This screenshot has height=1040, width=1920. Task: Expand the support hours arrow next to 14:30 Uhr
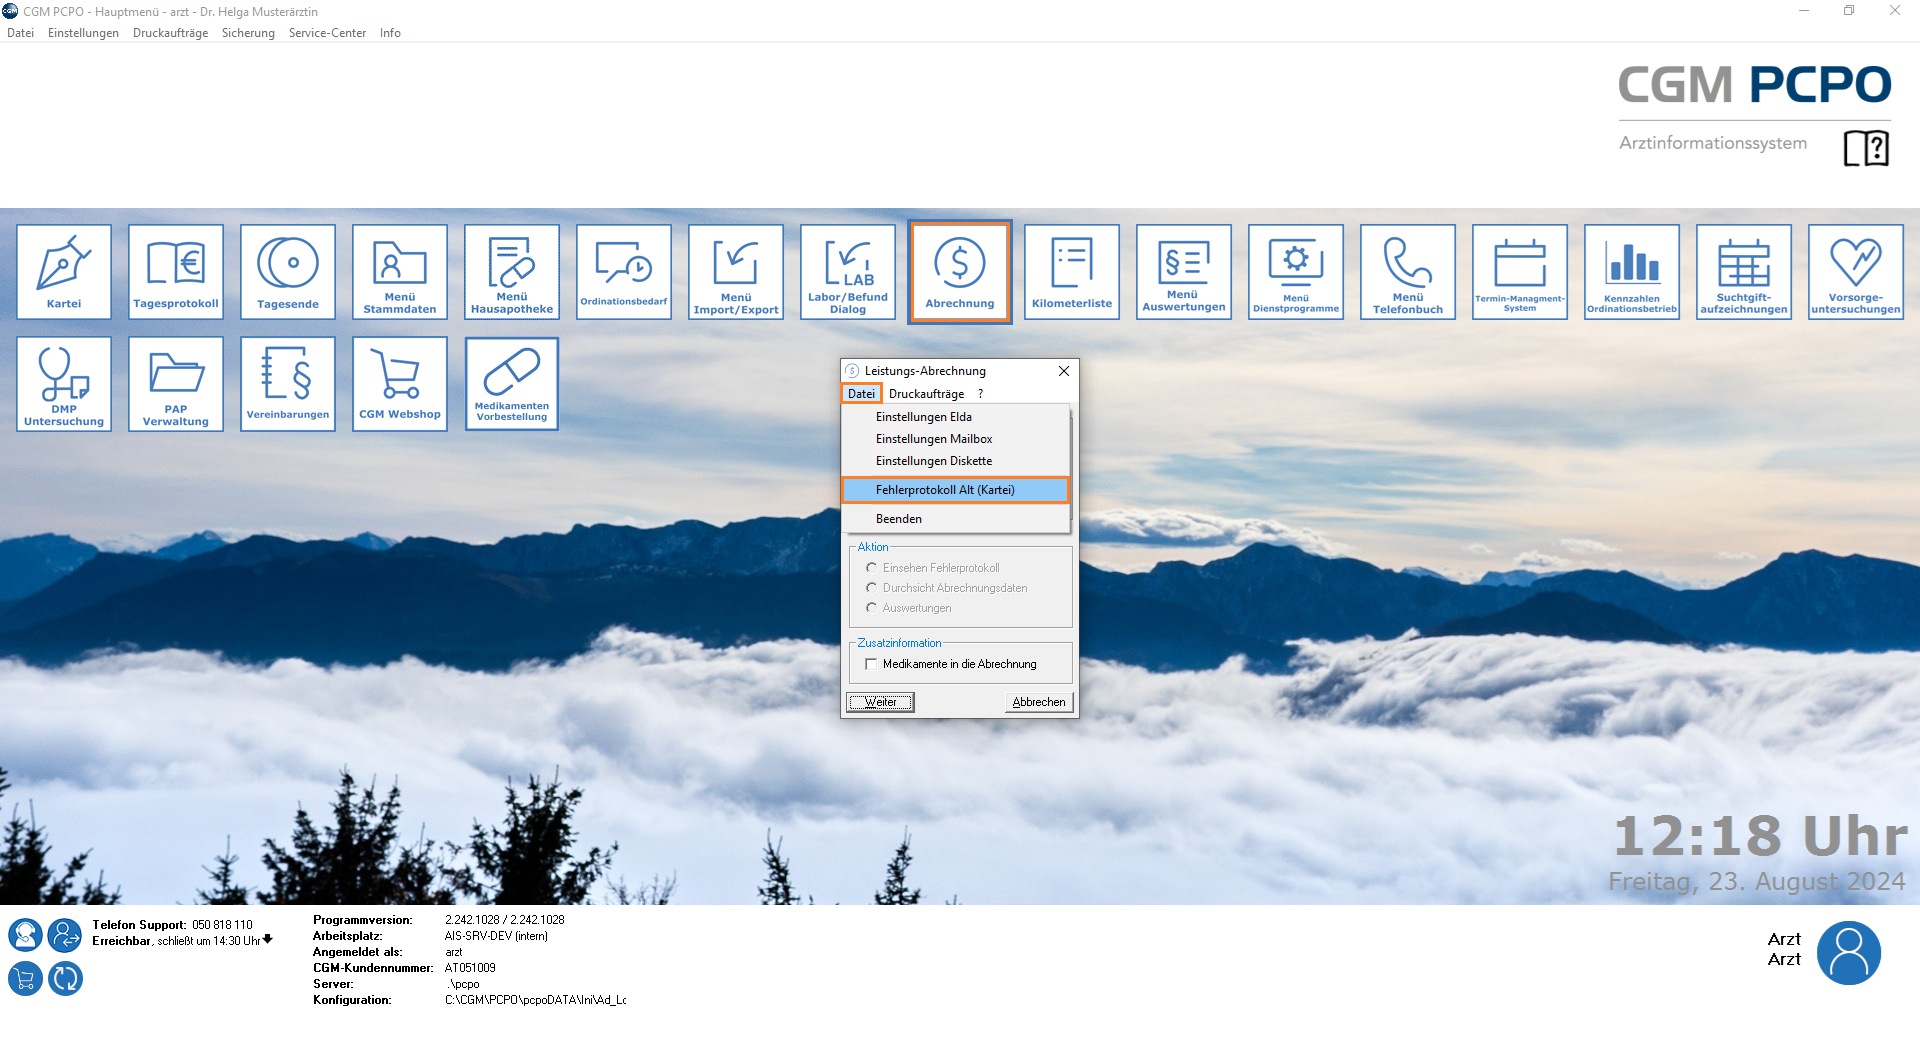click(268, 940)
